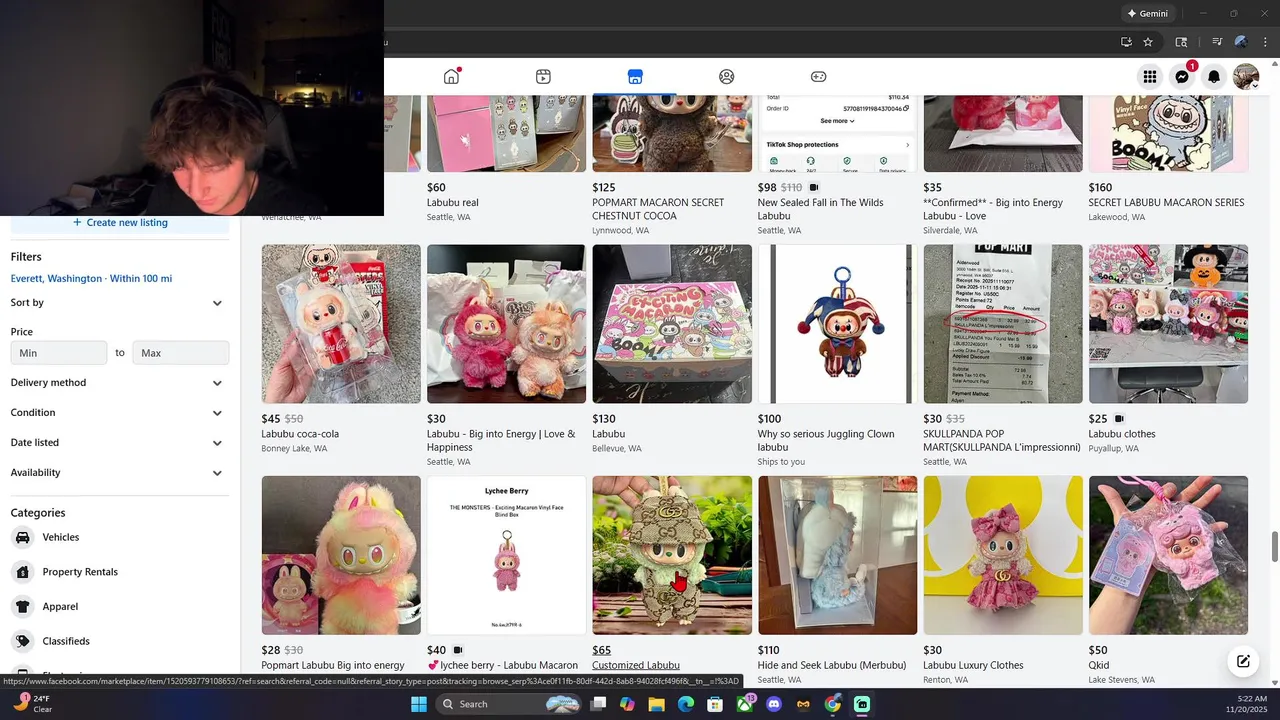Open the Qkid listing thumbnail
Screen dimensions: 1280x720
click(x=1168, y=555)
